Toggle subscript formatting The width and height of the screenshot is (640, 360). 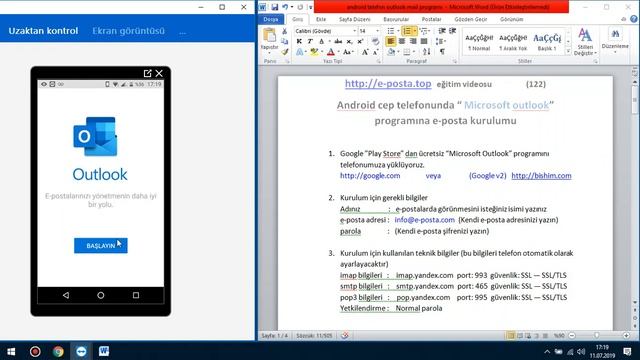349,41
